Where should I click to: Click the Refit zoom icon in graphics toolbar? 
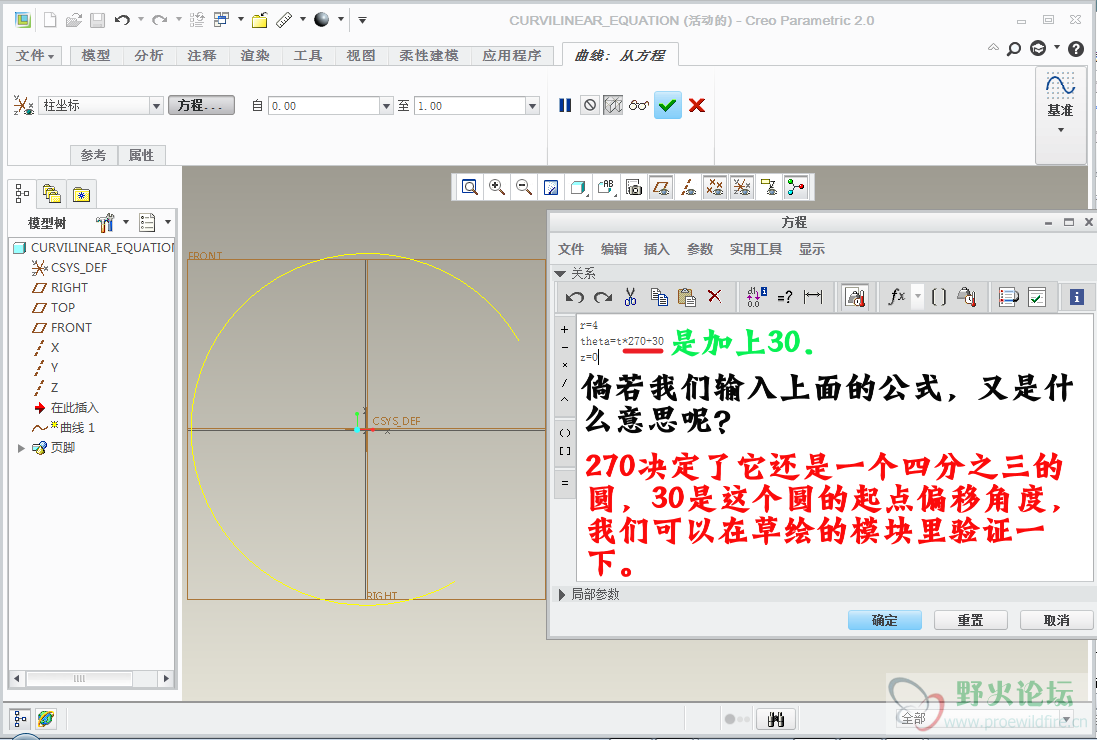pyautogui.click(x=469, y=187)
